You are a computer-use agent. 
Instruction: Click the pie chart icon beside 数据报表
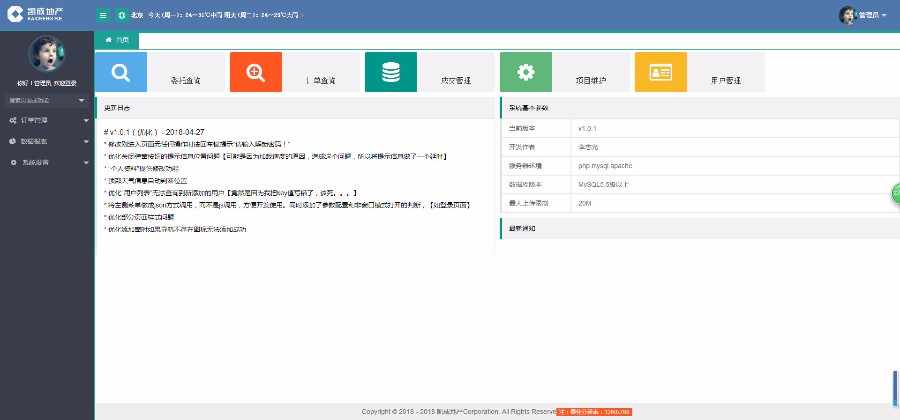13,141
